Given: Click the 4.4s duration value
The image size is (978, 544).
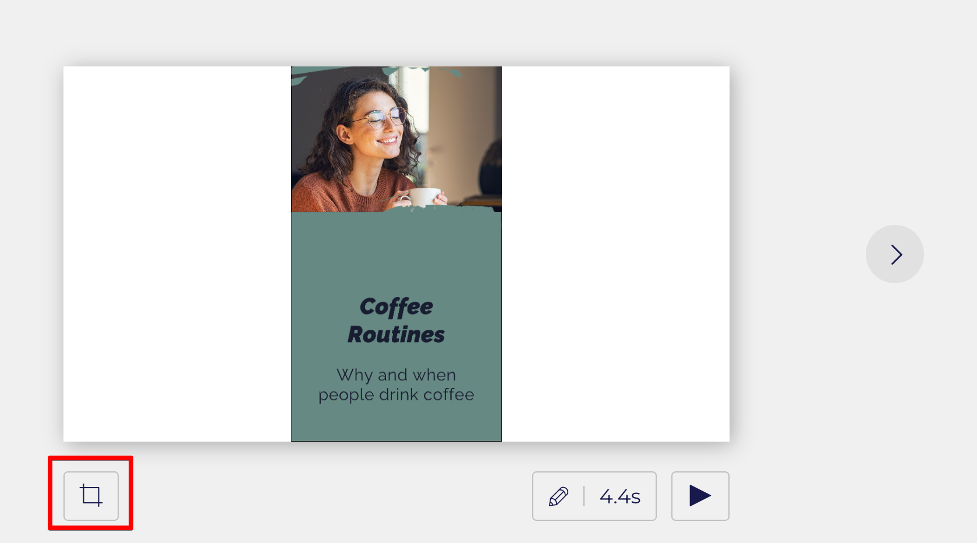Looking at the screenshot, I should point(620,496).
